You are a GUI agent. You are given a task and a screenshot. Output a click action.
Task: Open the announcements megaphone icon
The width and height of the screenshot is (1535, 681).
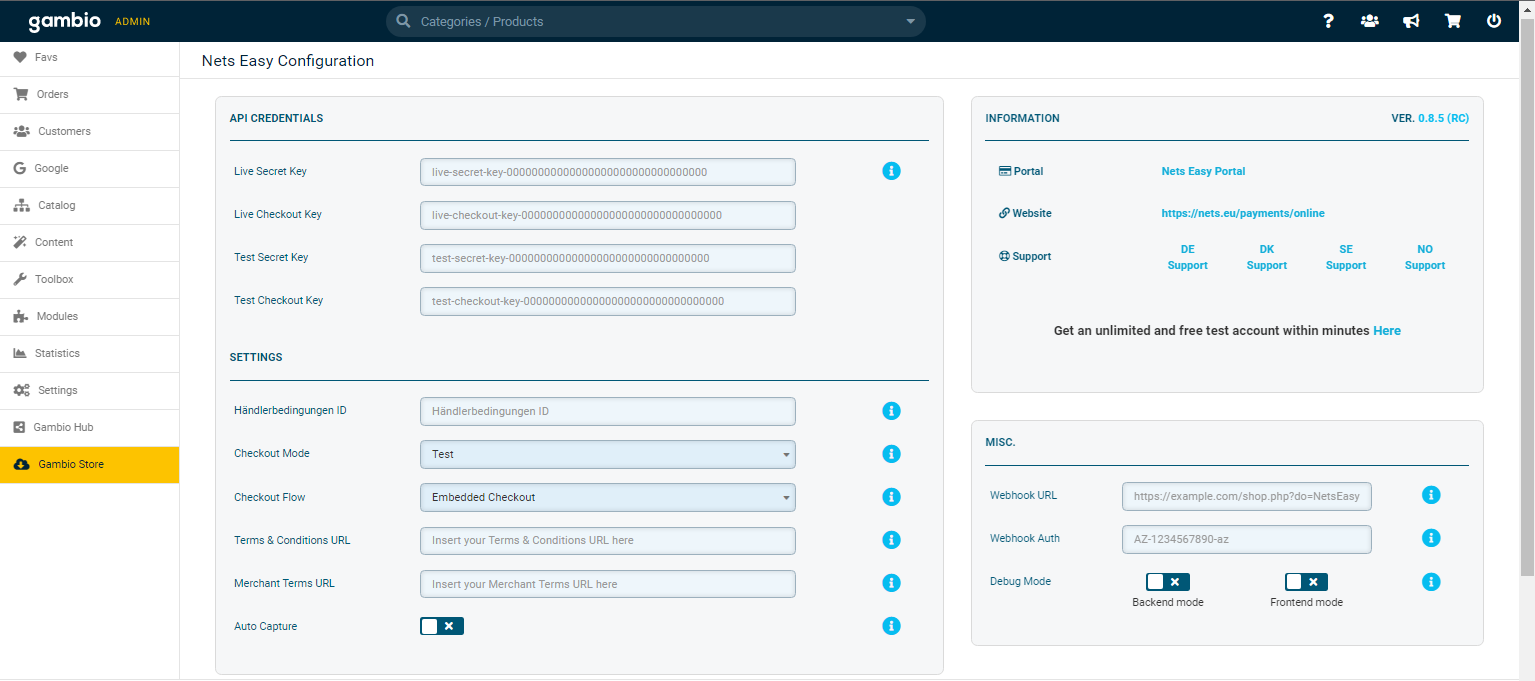tap(1411, 21)
